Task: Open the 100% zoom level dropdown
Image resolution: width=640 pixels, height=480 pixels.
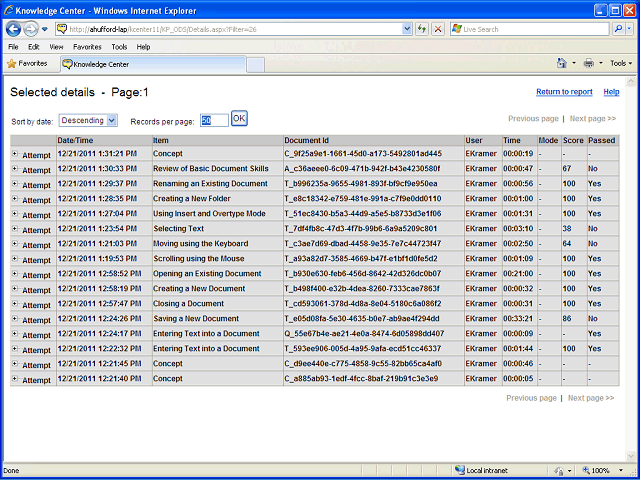Action: click(x=621, y=471)
